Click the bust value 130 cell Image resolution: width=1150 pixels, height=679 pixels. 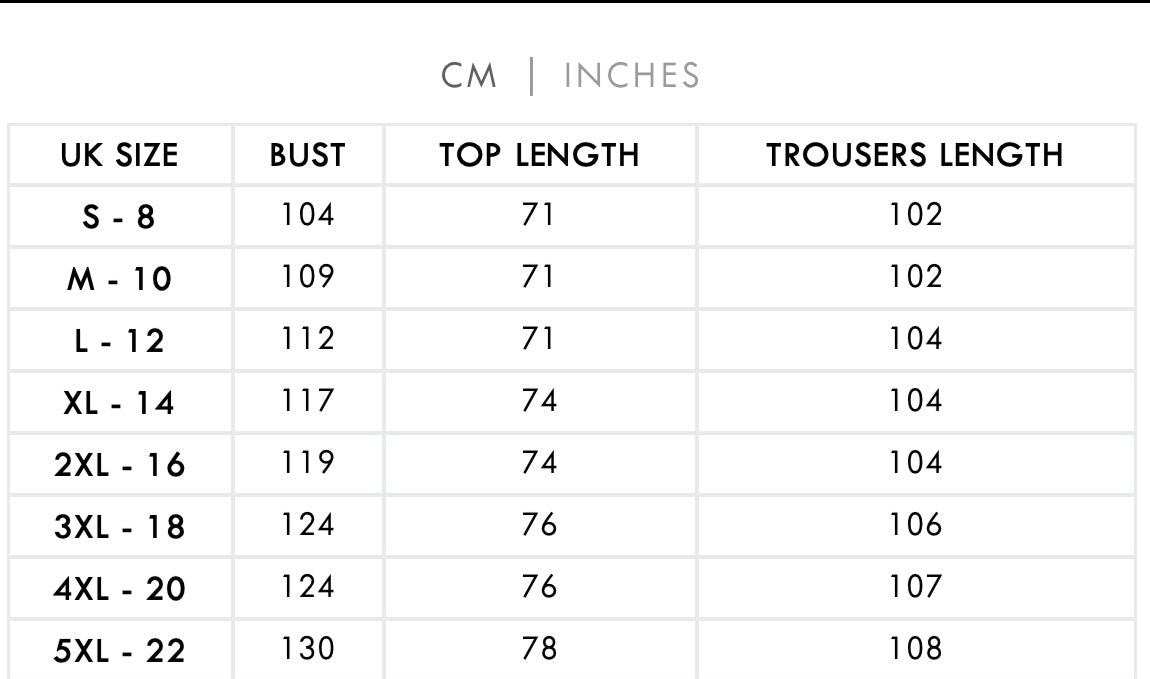307,649
